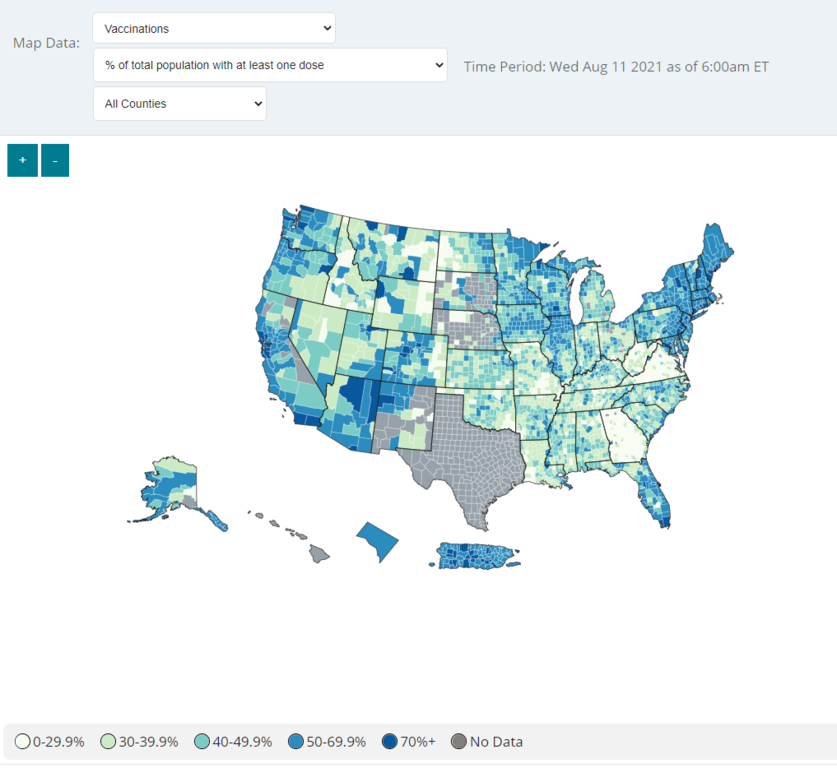Image resolution: width=837 pixels, height=768 pixels.
Task: Open the All Counties filter dropdown
Action: [x=180, y=103]
